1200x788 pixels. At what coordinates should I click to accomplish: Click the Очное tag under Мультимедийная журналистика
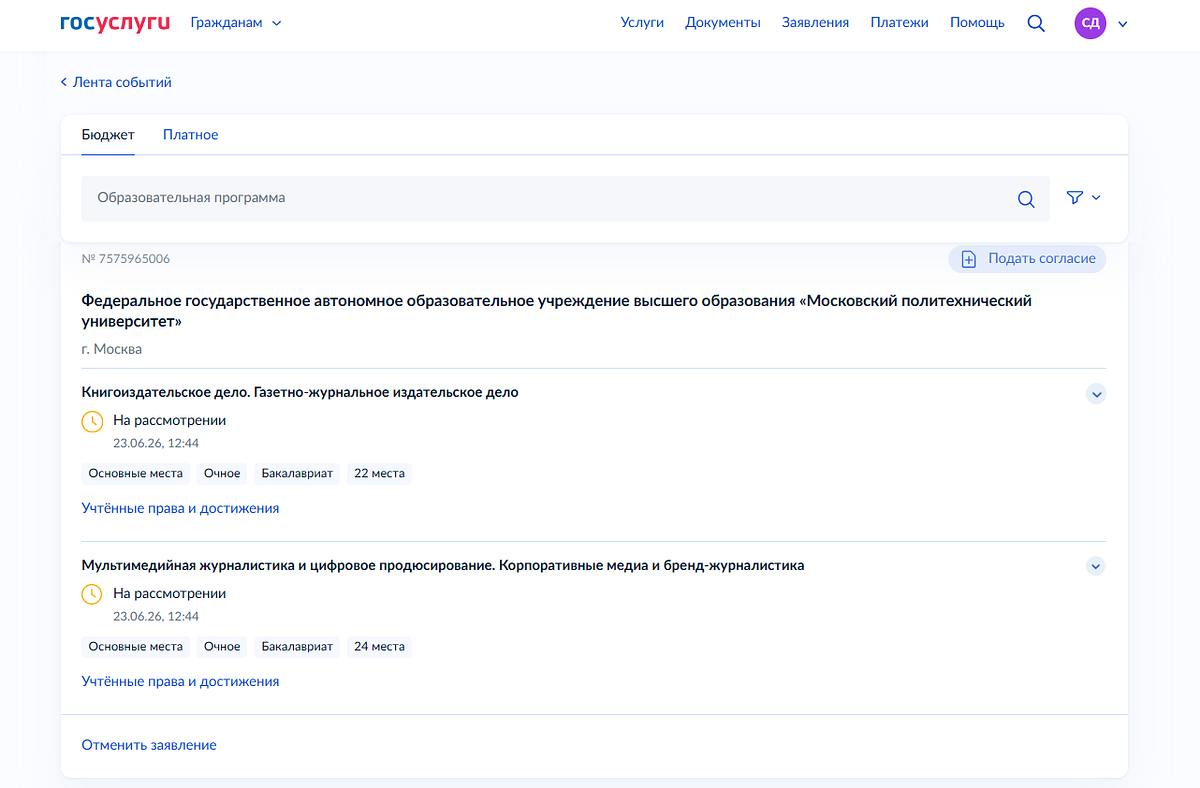pyautogui.click(x=222, y=647)
